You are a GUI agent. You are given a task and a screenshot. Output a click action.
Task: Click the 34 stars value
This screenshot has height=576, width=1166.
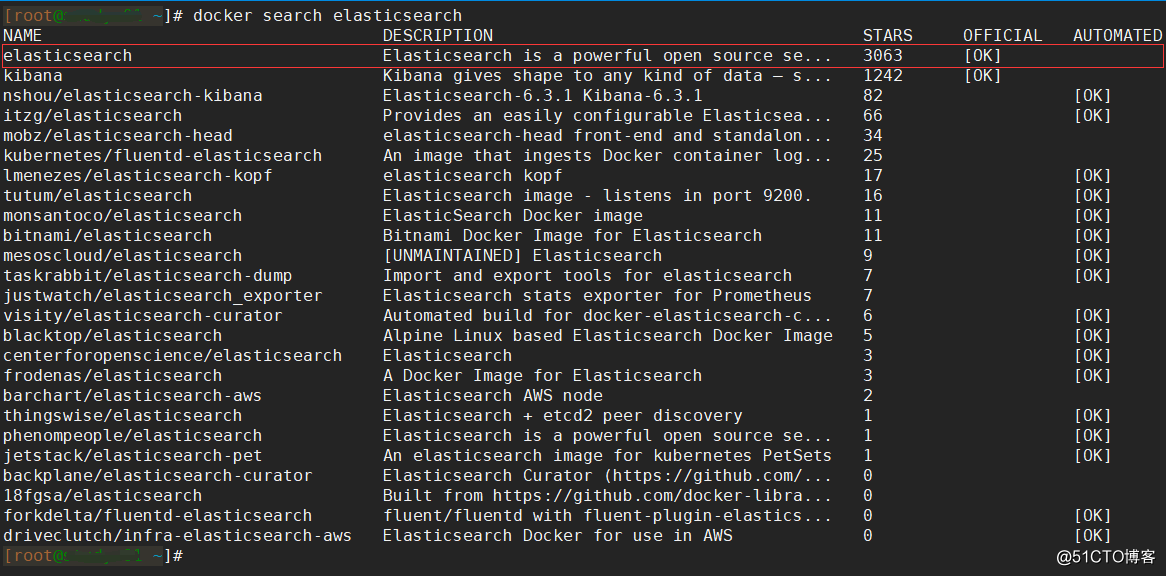(x=873, y=135)
